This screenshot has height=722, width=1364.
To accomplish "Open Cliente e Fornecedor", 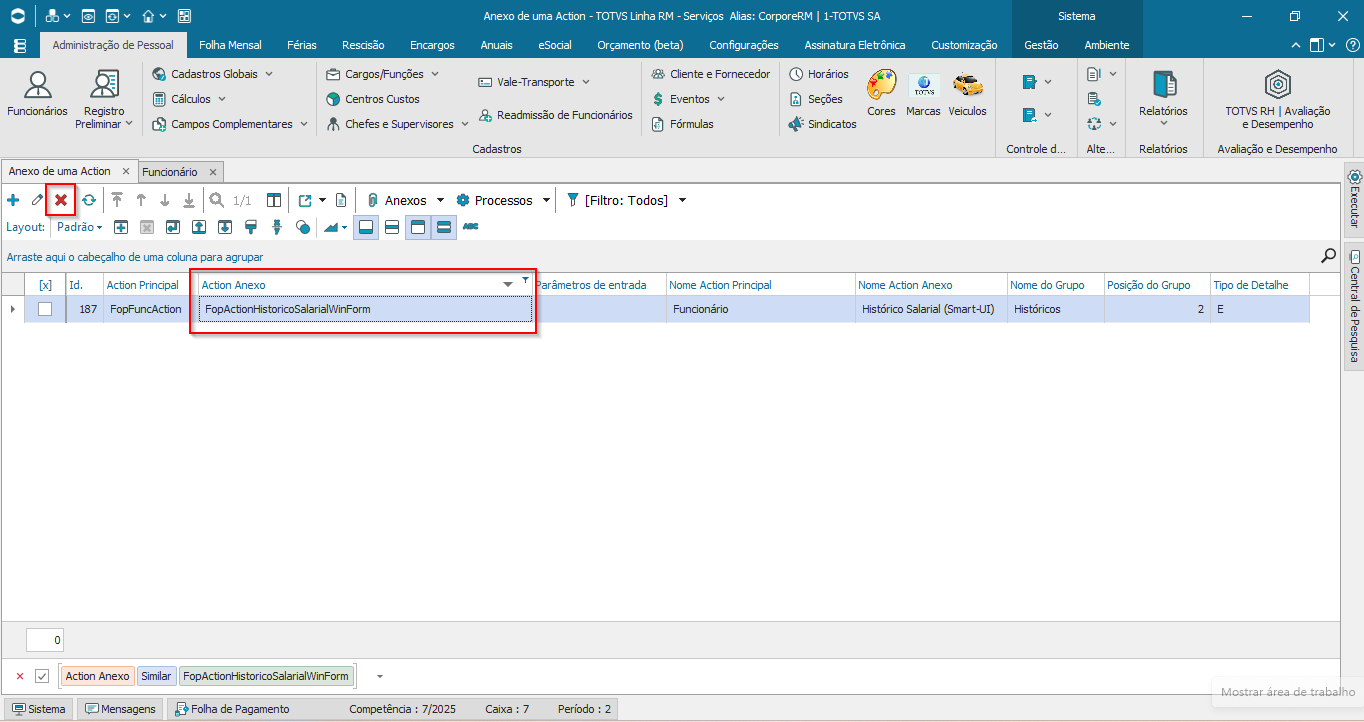I will (x=711, y=74).
